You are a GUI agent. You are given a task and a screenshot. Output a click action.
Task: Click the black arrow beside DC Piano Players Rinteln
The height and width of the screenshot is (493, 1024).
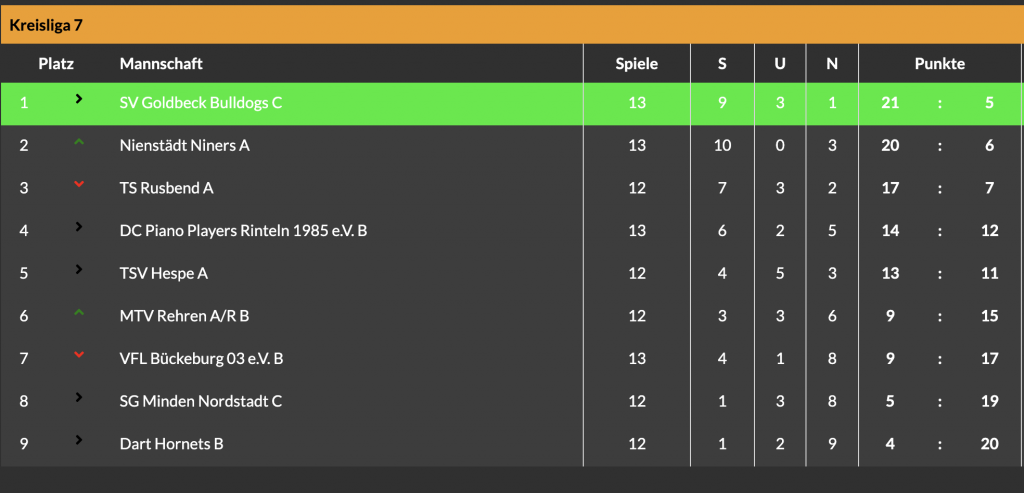pyautogui.click(x=79, y=227)
